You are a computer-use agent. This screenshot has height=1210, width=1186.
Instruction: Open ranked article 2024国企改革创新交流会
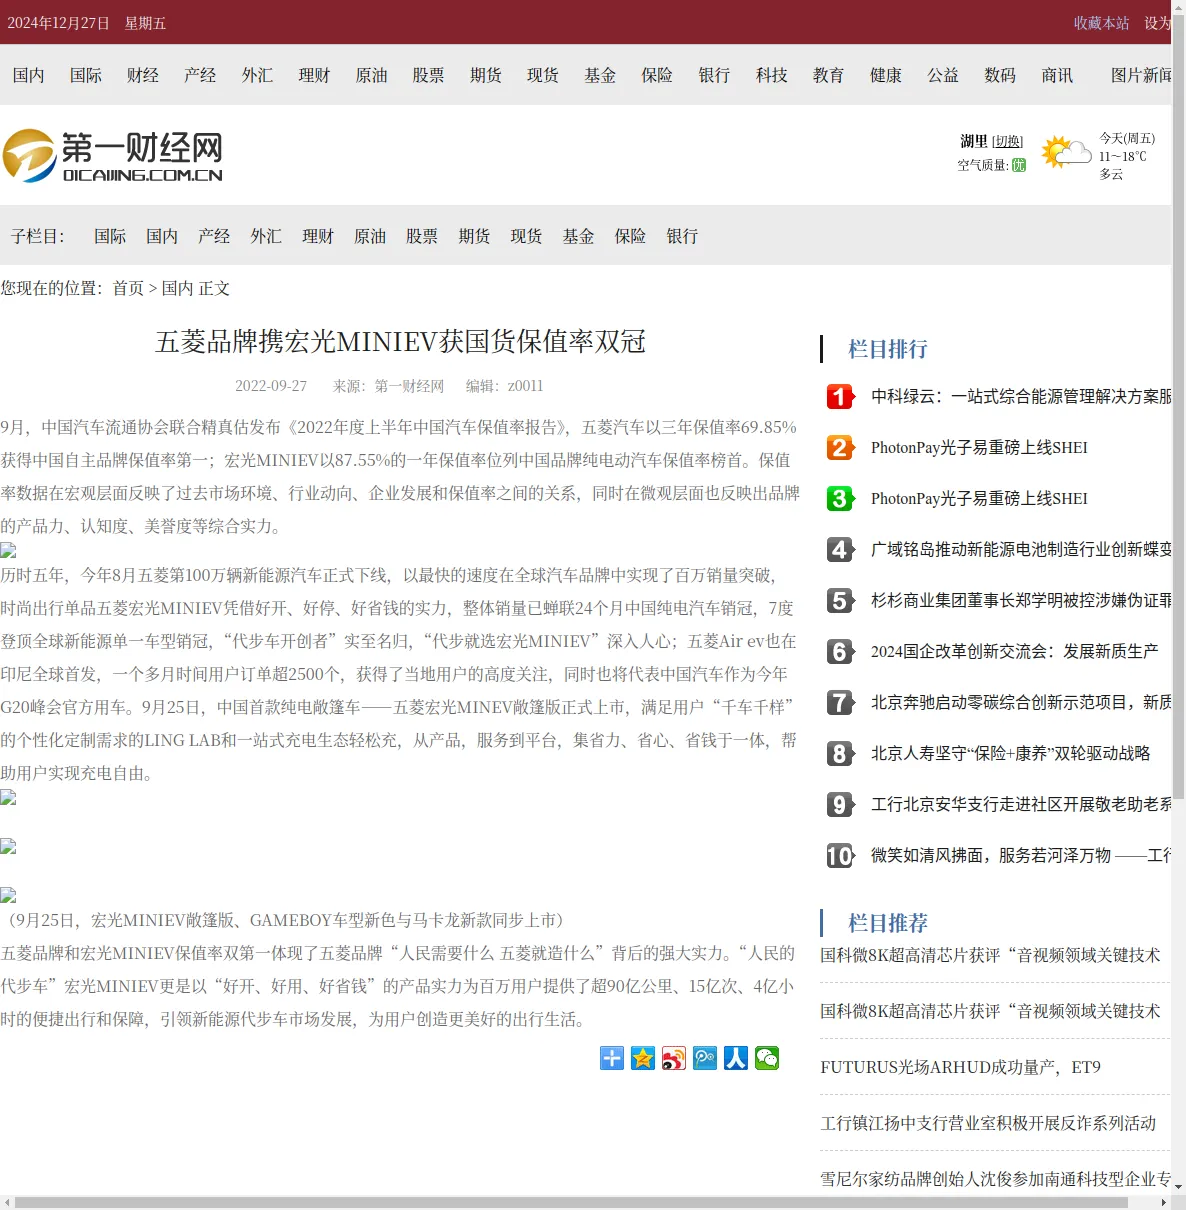pos(1014,652)
